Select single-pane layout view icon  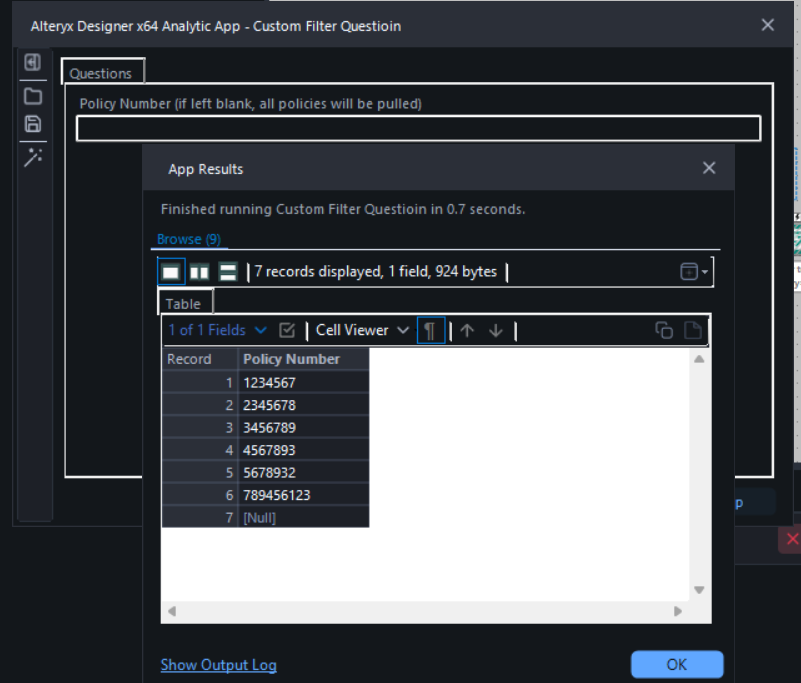point(171,272)
